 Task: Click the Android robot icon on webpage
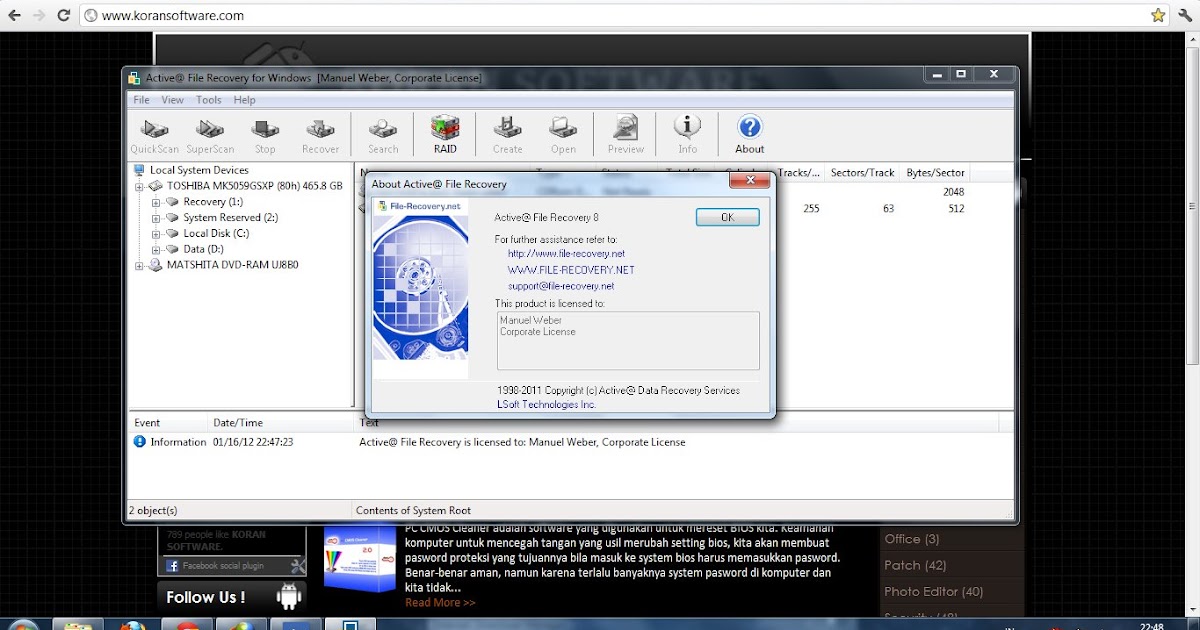click(289, 597)
